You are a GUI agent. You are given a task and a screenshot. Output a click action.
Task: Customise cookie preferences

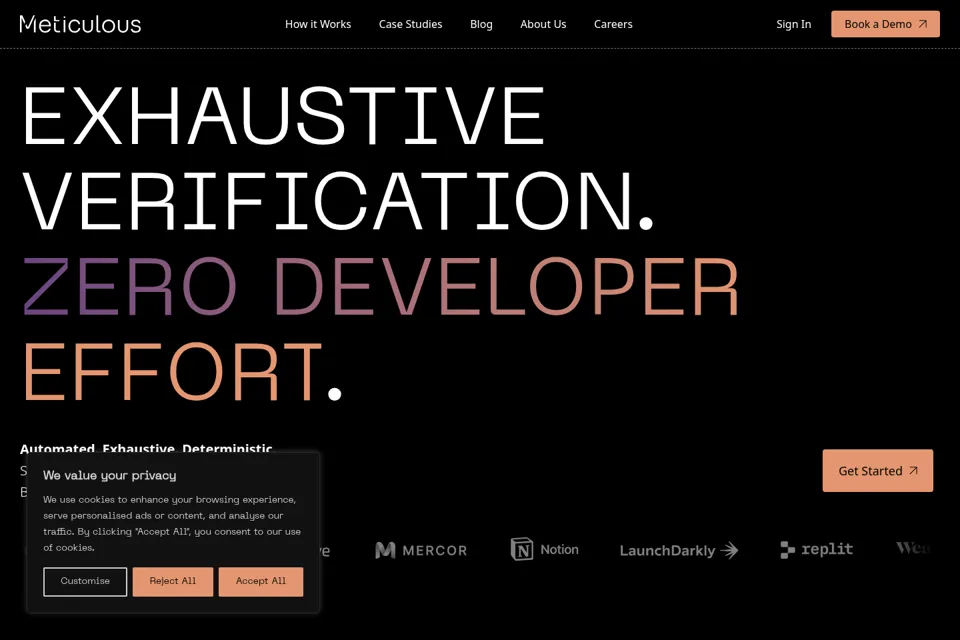85,581
